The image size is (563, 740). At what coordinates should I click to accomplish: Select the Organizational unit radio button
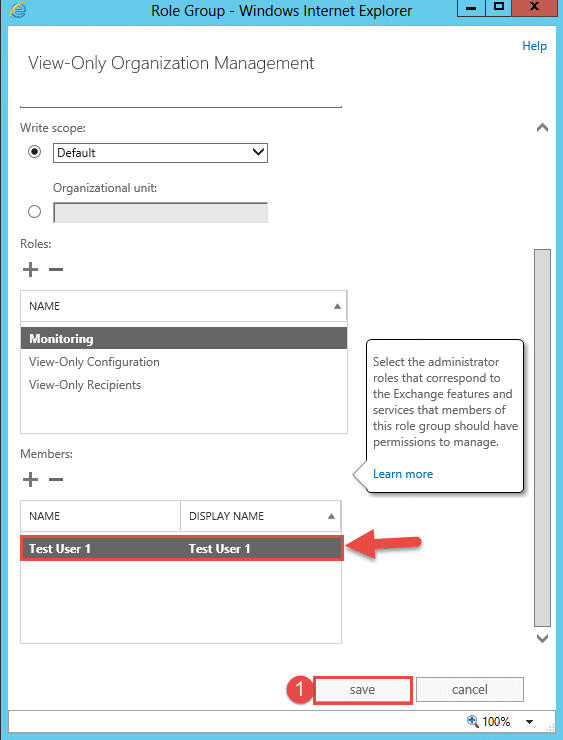[34, 211]
